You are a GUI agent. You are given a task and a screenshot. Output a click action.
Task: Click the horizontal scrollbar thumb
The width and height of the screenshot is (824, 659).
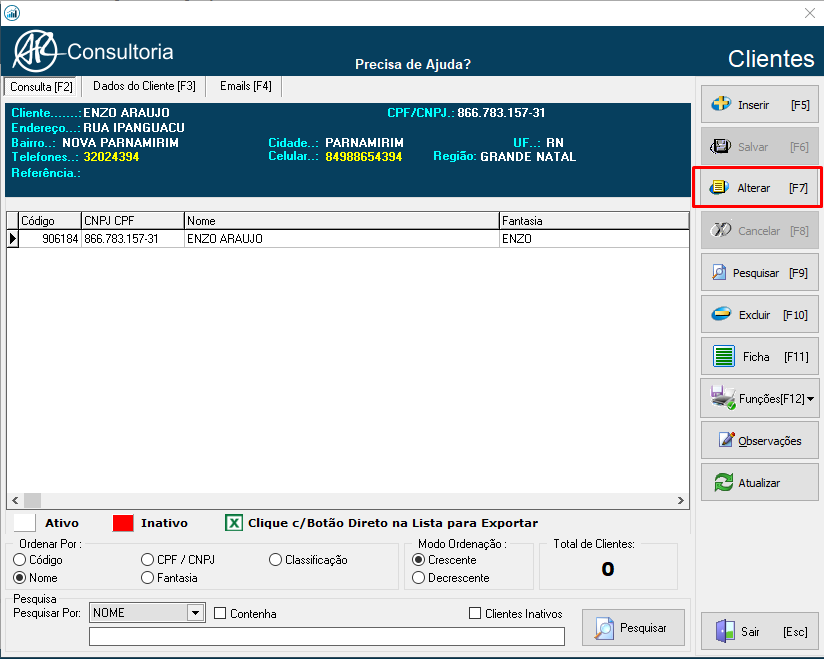click(x=33, y=500)
